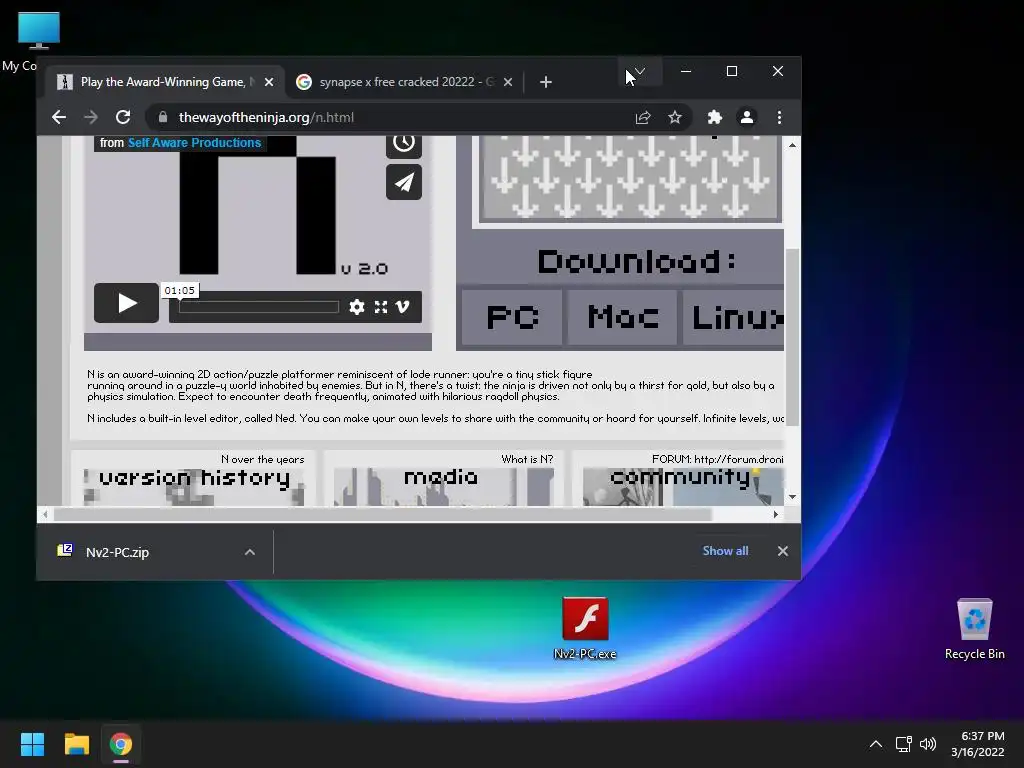Open Chrome three-dot menu
The height and width of the screenshot is (768, 1024).
[779, 118]
